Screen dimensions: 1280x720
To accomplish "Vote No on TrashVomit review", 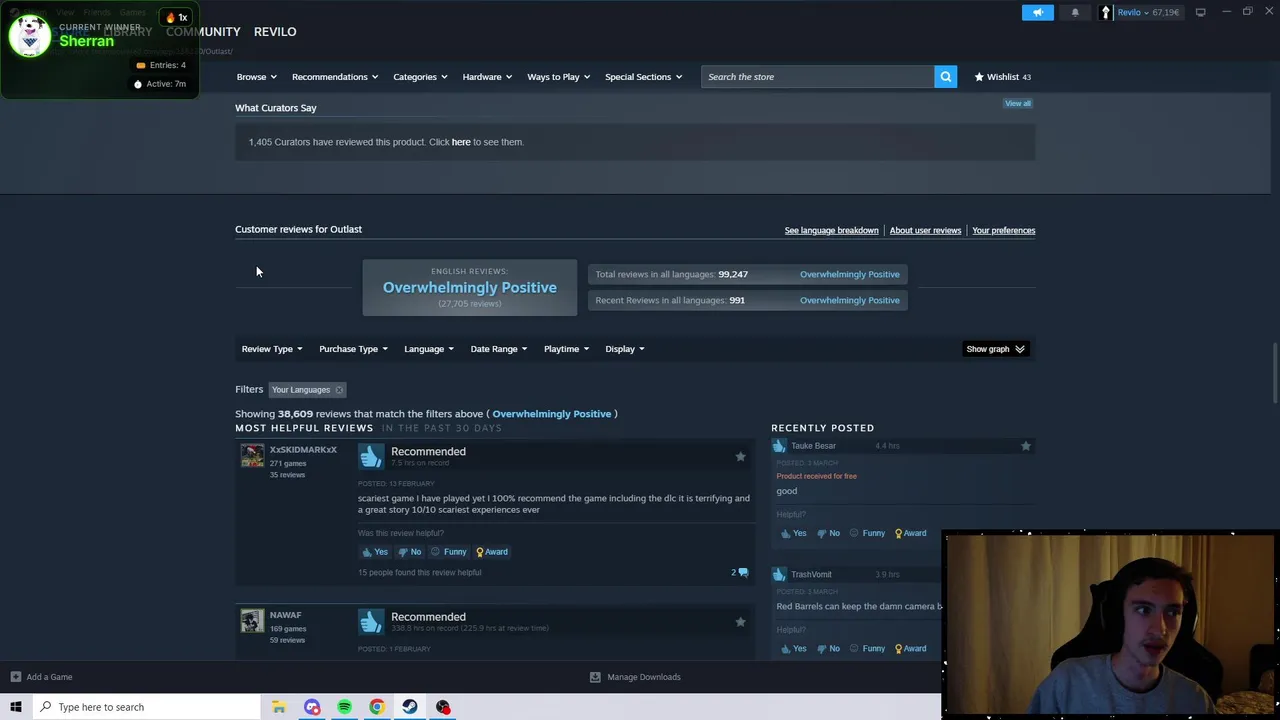I will coord(828,648).
